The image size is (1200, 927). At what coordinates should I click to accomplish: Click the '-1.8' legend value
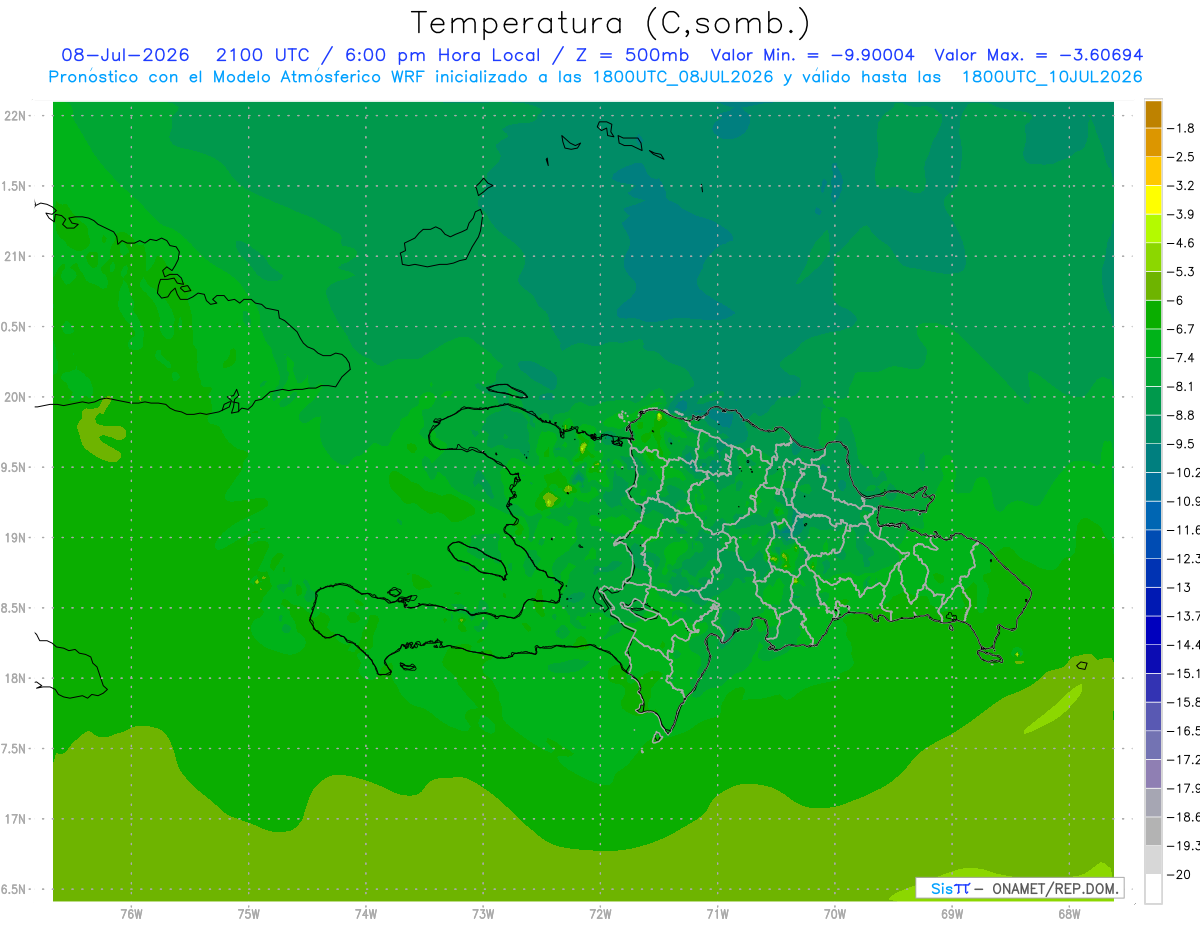1181,128
